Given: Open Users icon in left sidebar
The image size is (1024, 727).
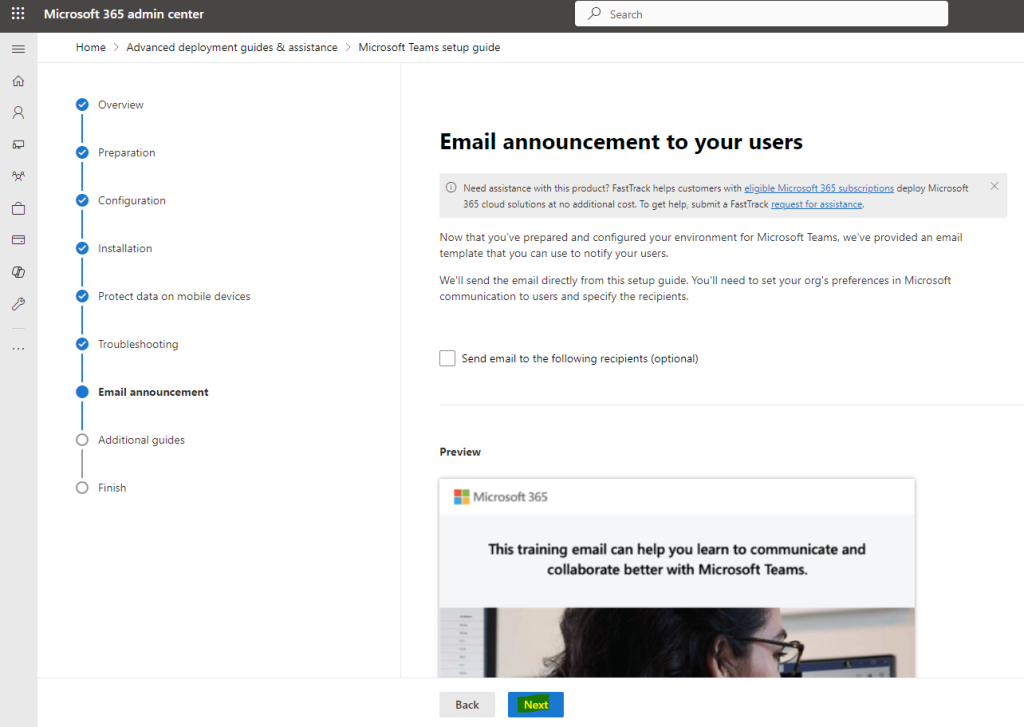Looking at the screenshot, I should [x=18, y=112].
